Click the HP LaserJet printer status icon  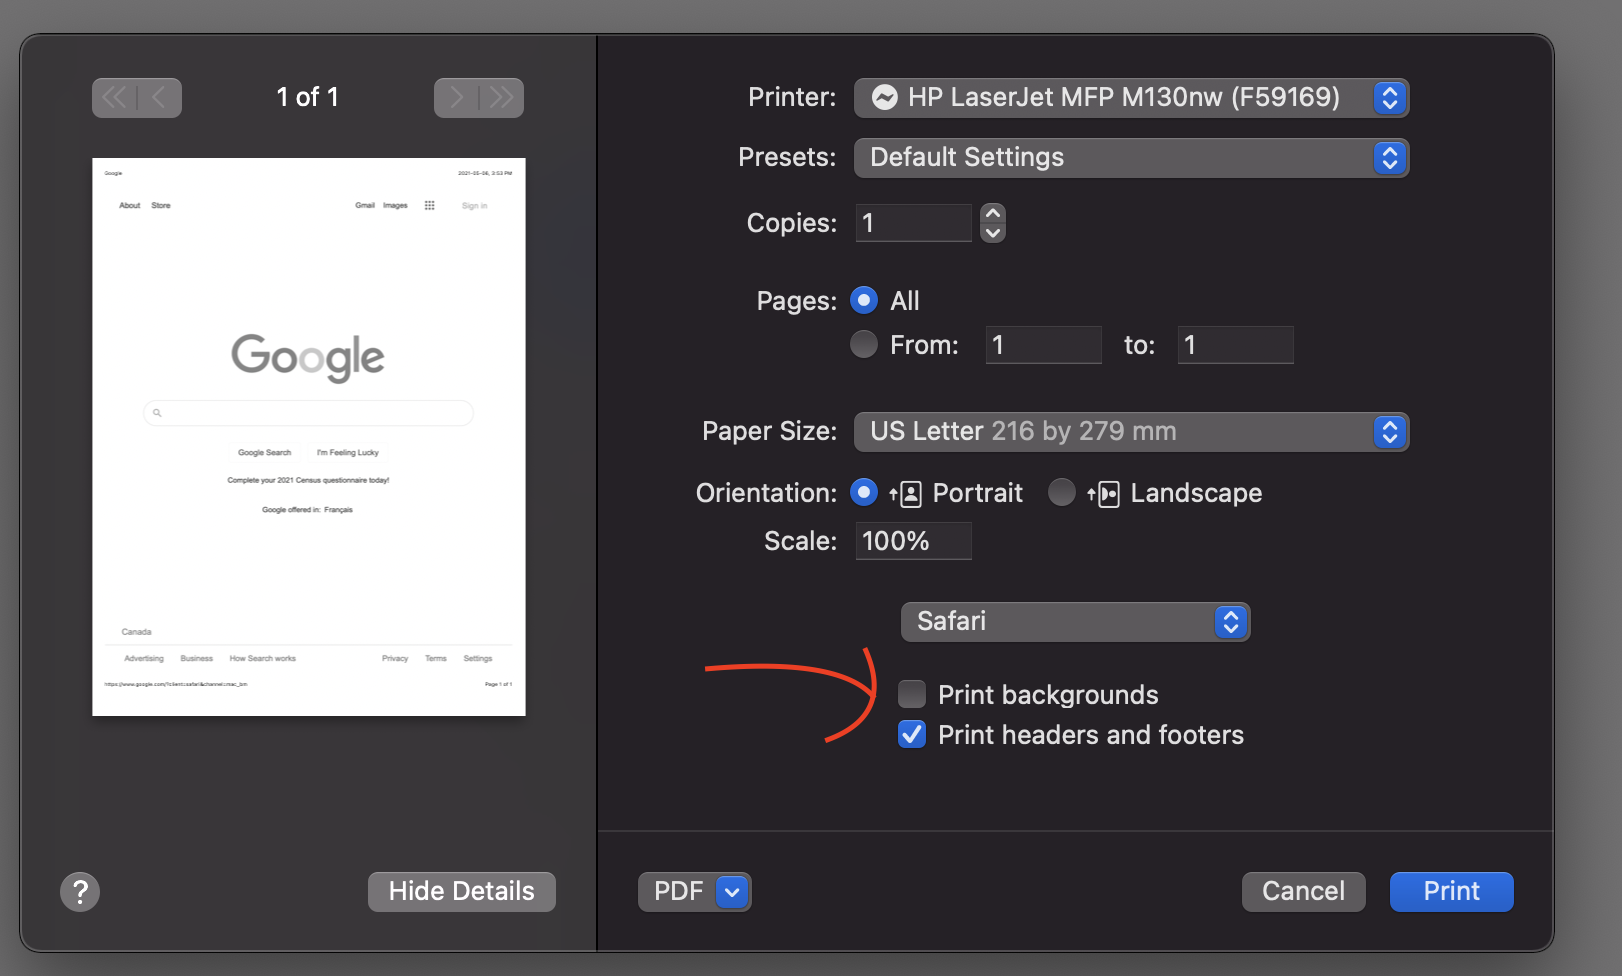pos(885,97)
